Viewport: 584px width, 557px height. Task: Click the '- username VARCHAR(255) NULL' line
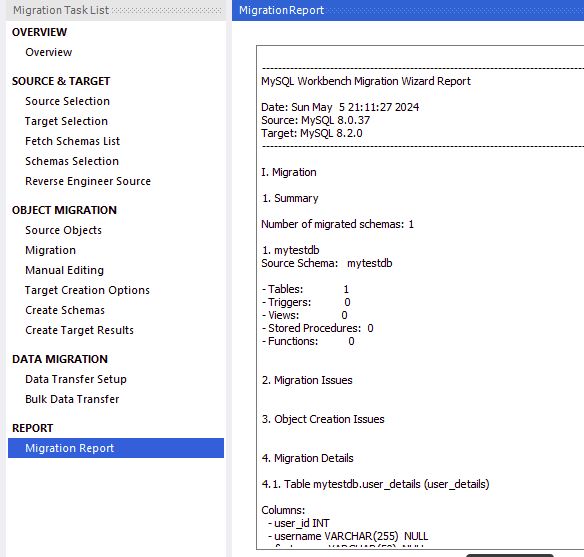pos(348,536)
